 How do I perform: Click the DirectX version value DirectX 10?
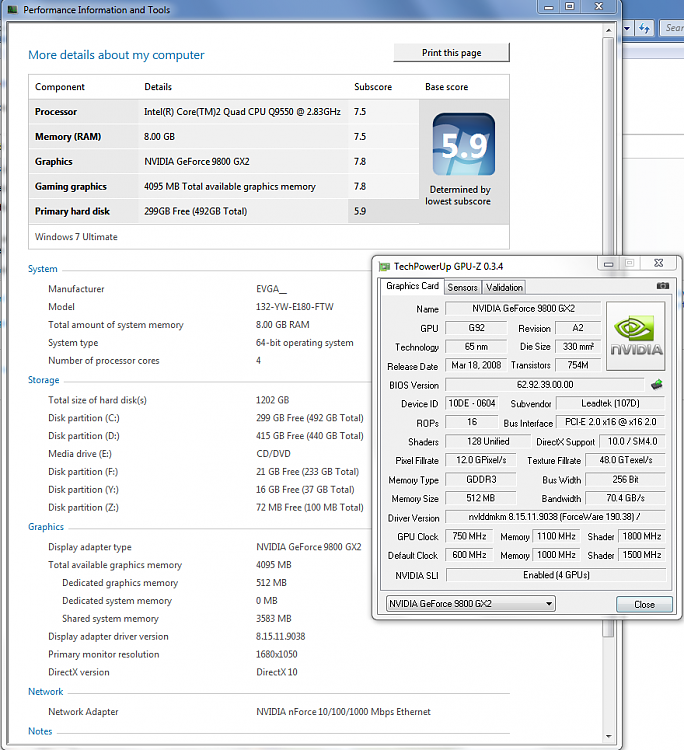pyautogui.click(x=276, y=672)
